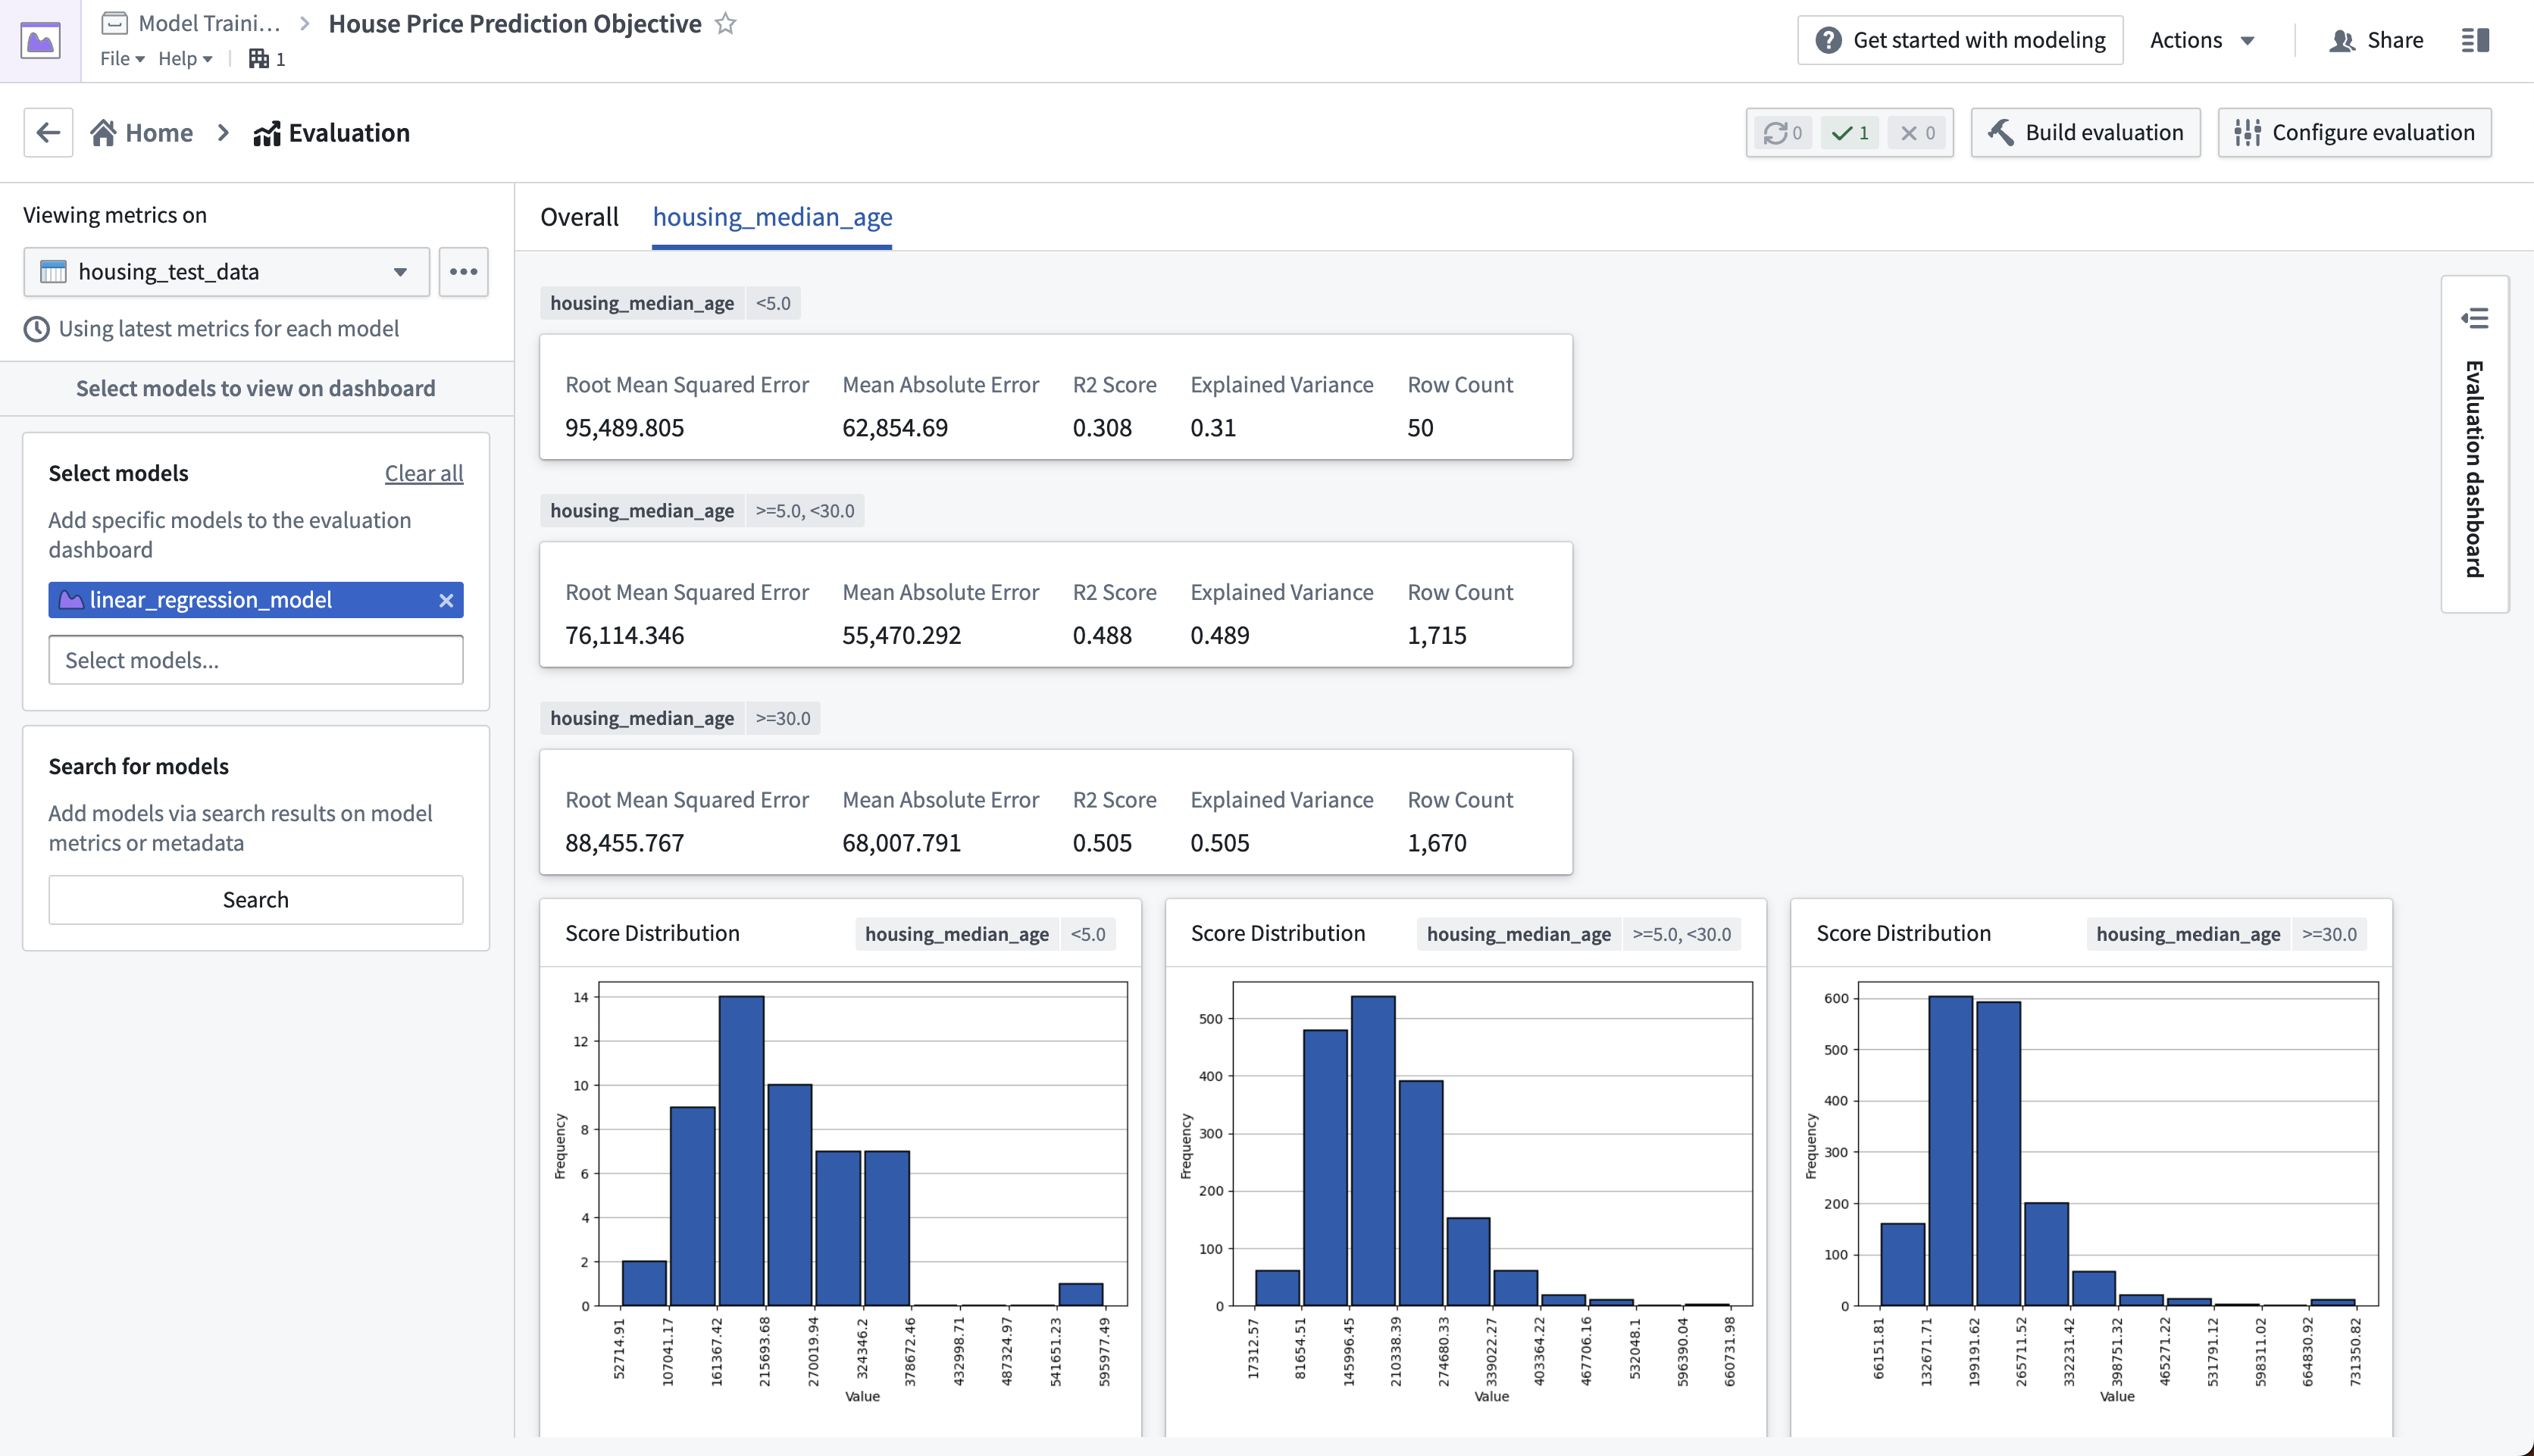Open the housing_test_data dataset dropdown
The image size is (2534, 1456).
(227, 272)
